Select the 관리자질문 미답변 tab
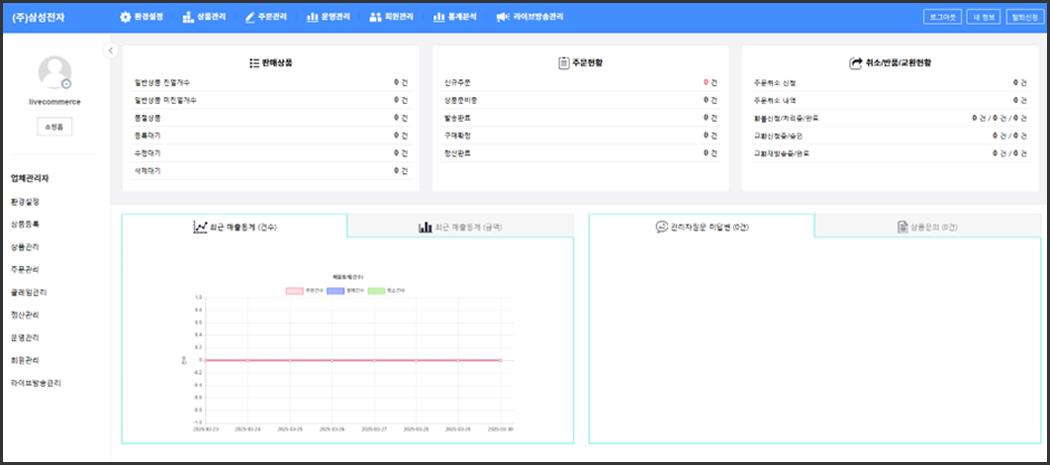This screenshot has height=465, width=1050. 702,227
